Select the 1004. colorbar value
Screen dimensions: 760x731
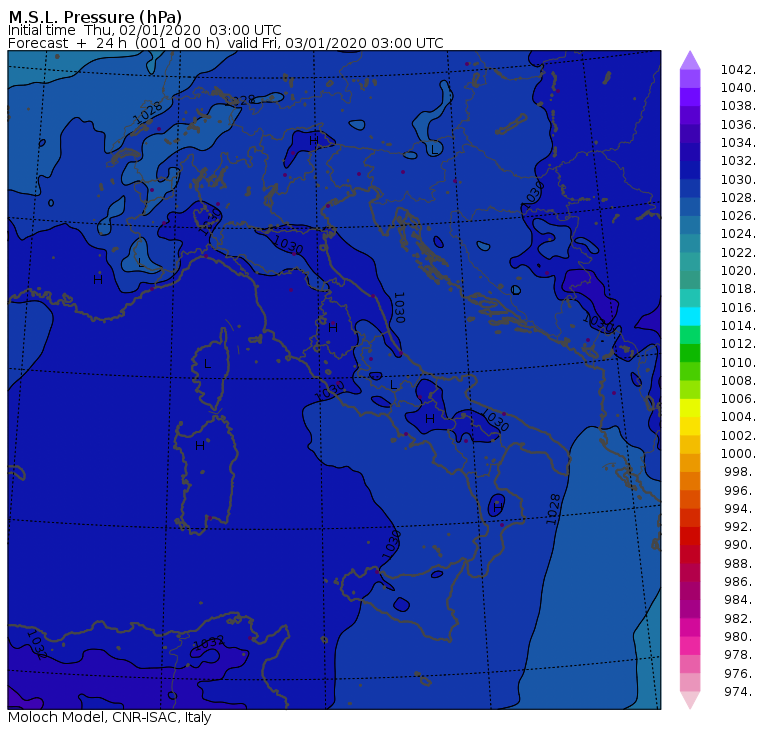tap(738, 416)
